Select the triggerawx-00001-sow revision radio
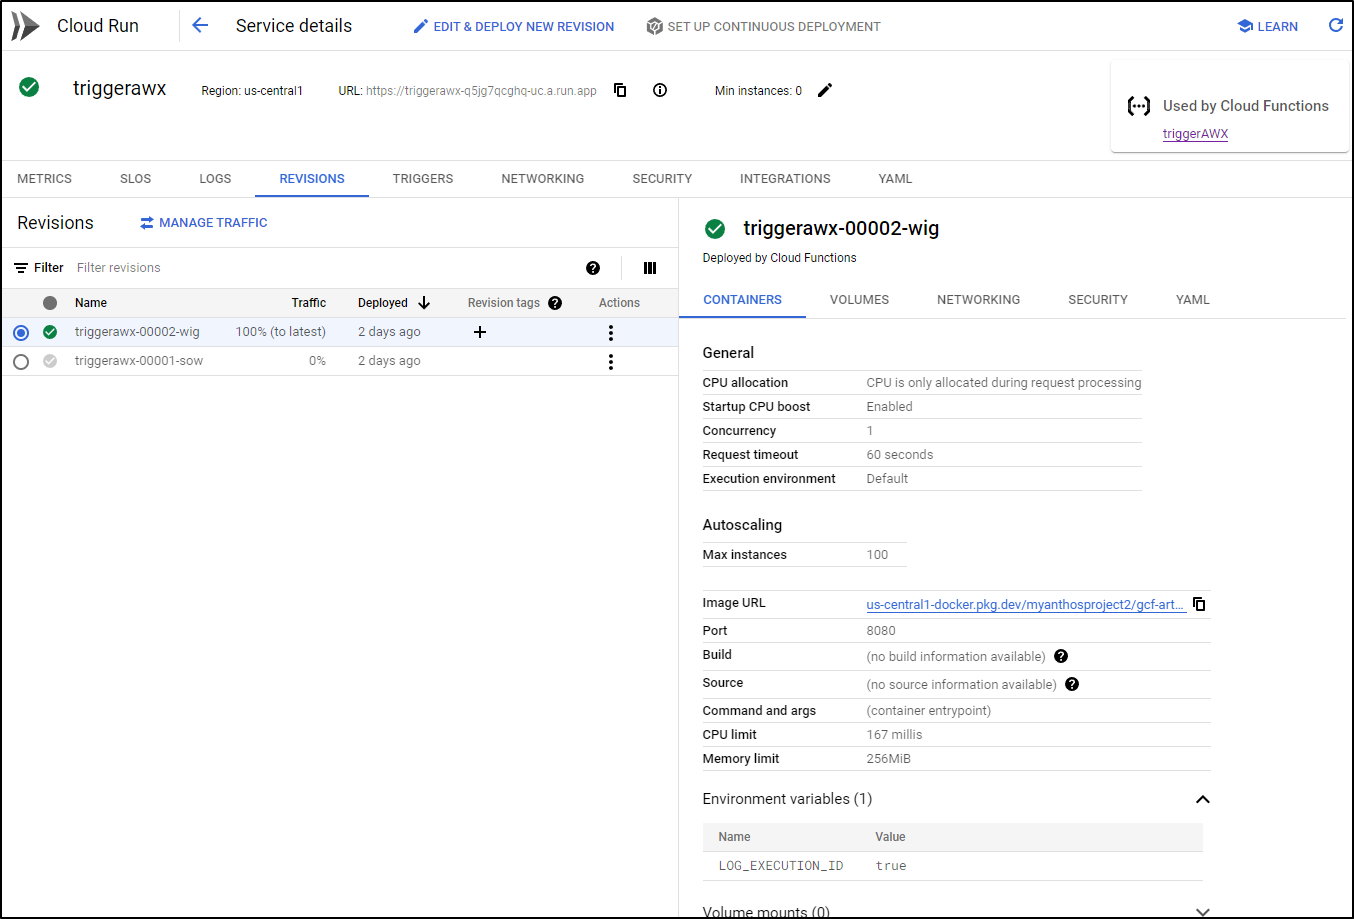 click(21, 361)
